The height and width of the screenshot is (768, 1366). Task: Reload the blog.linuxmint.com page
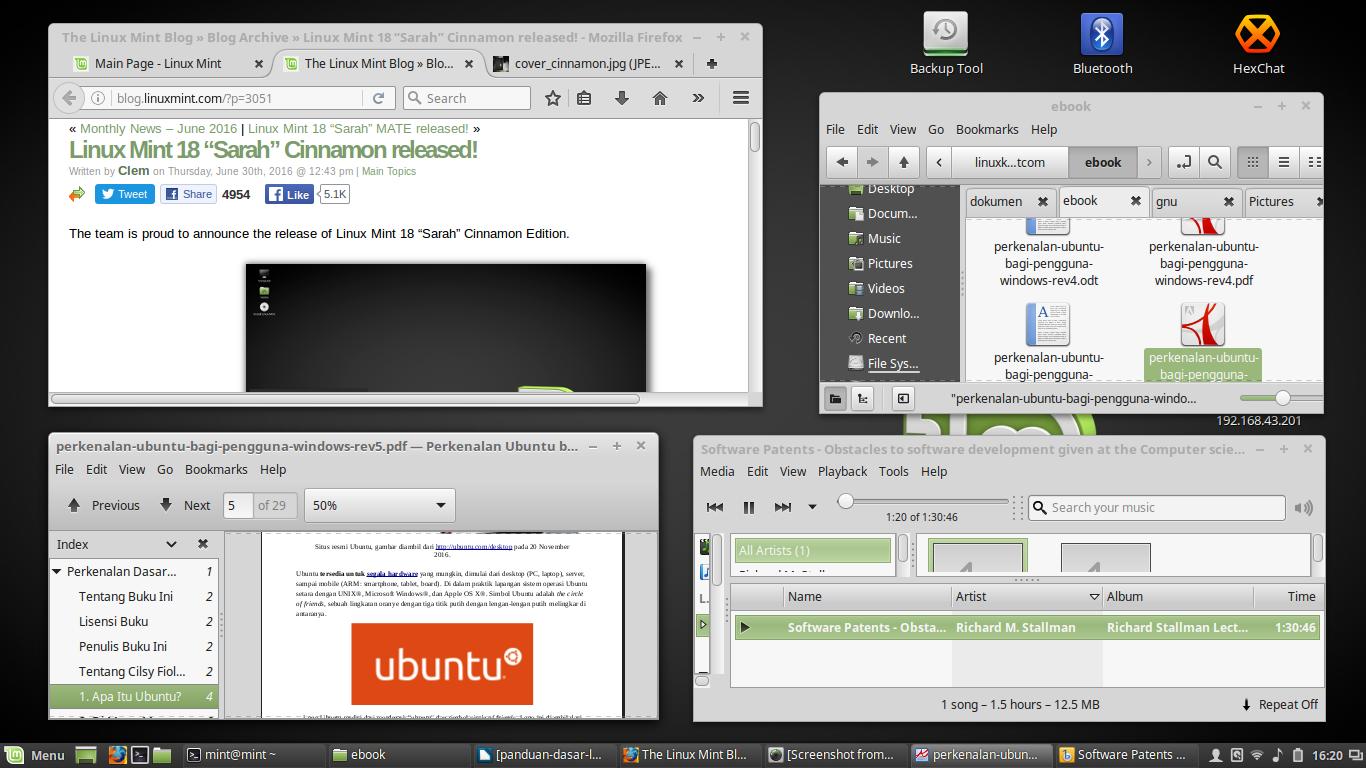378,98
